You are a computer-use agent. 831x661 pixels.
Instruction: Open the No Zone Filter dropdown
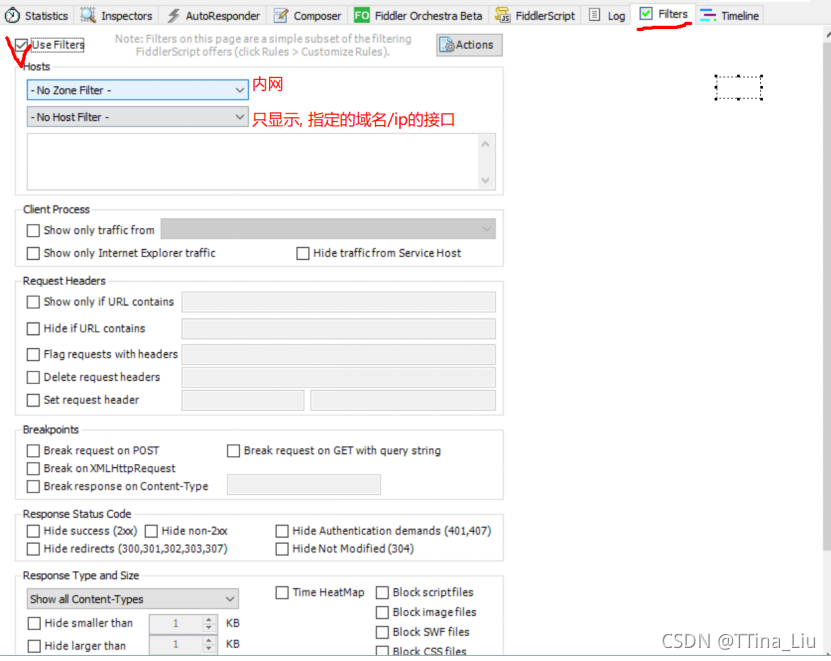137,90
